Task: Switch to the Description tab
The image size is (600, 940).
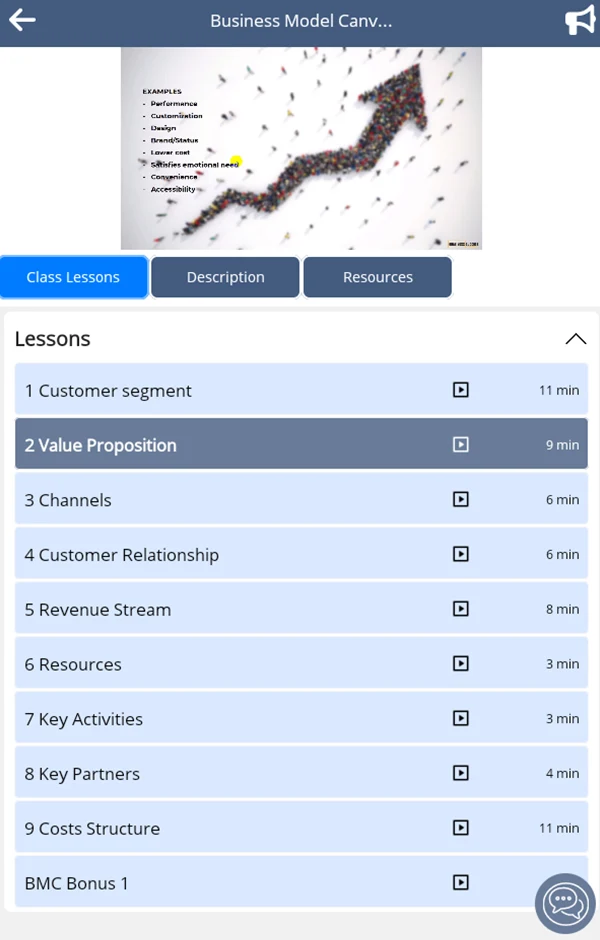Action: pyautogui.click(x=225, y=277)
